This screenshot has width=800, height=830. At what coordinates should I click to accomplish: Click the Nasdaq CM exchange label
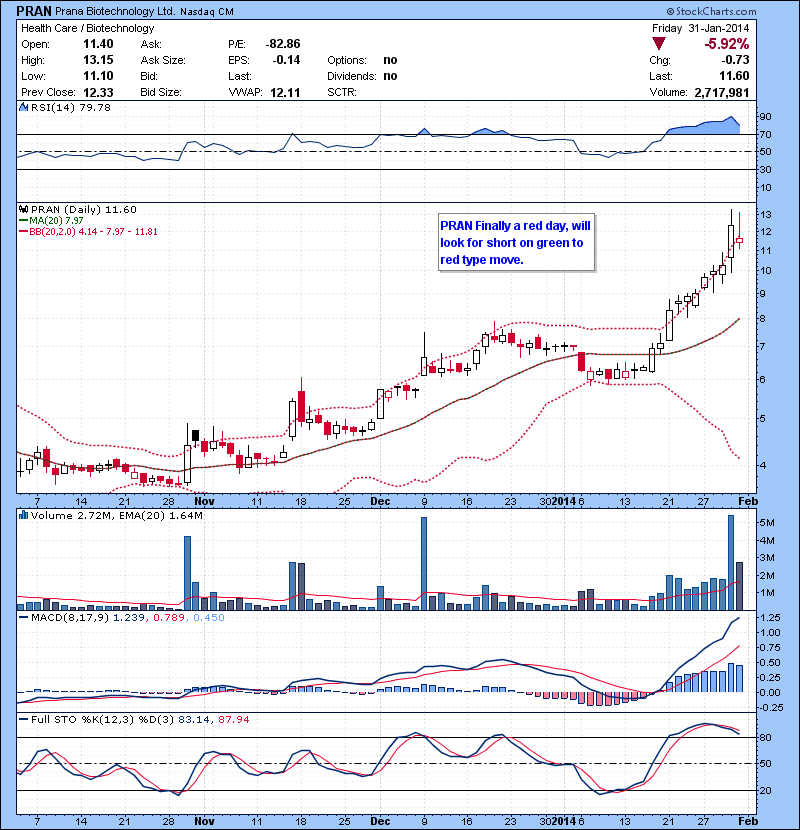coord(206,12)
